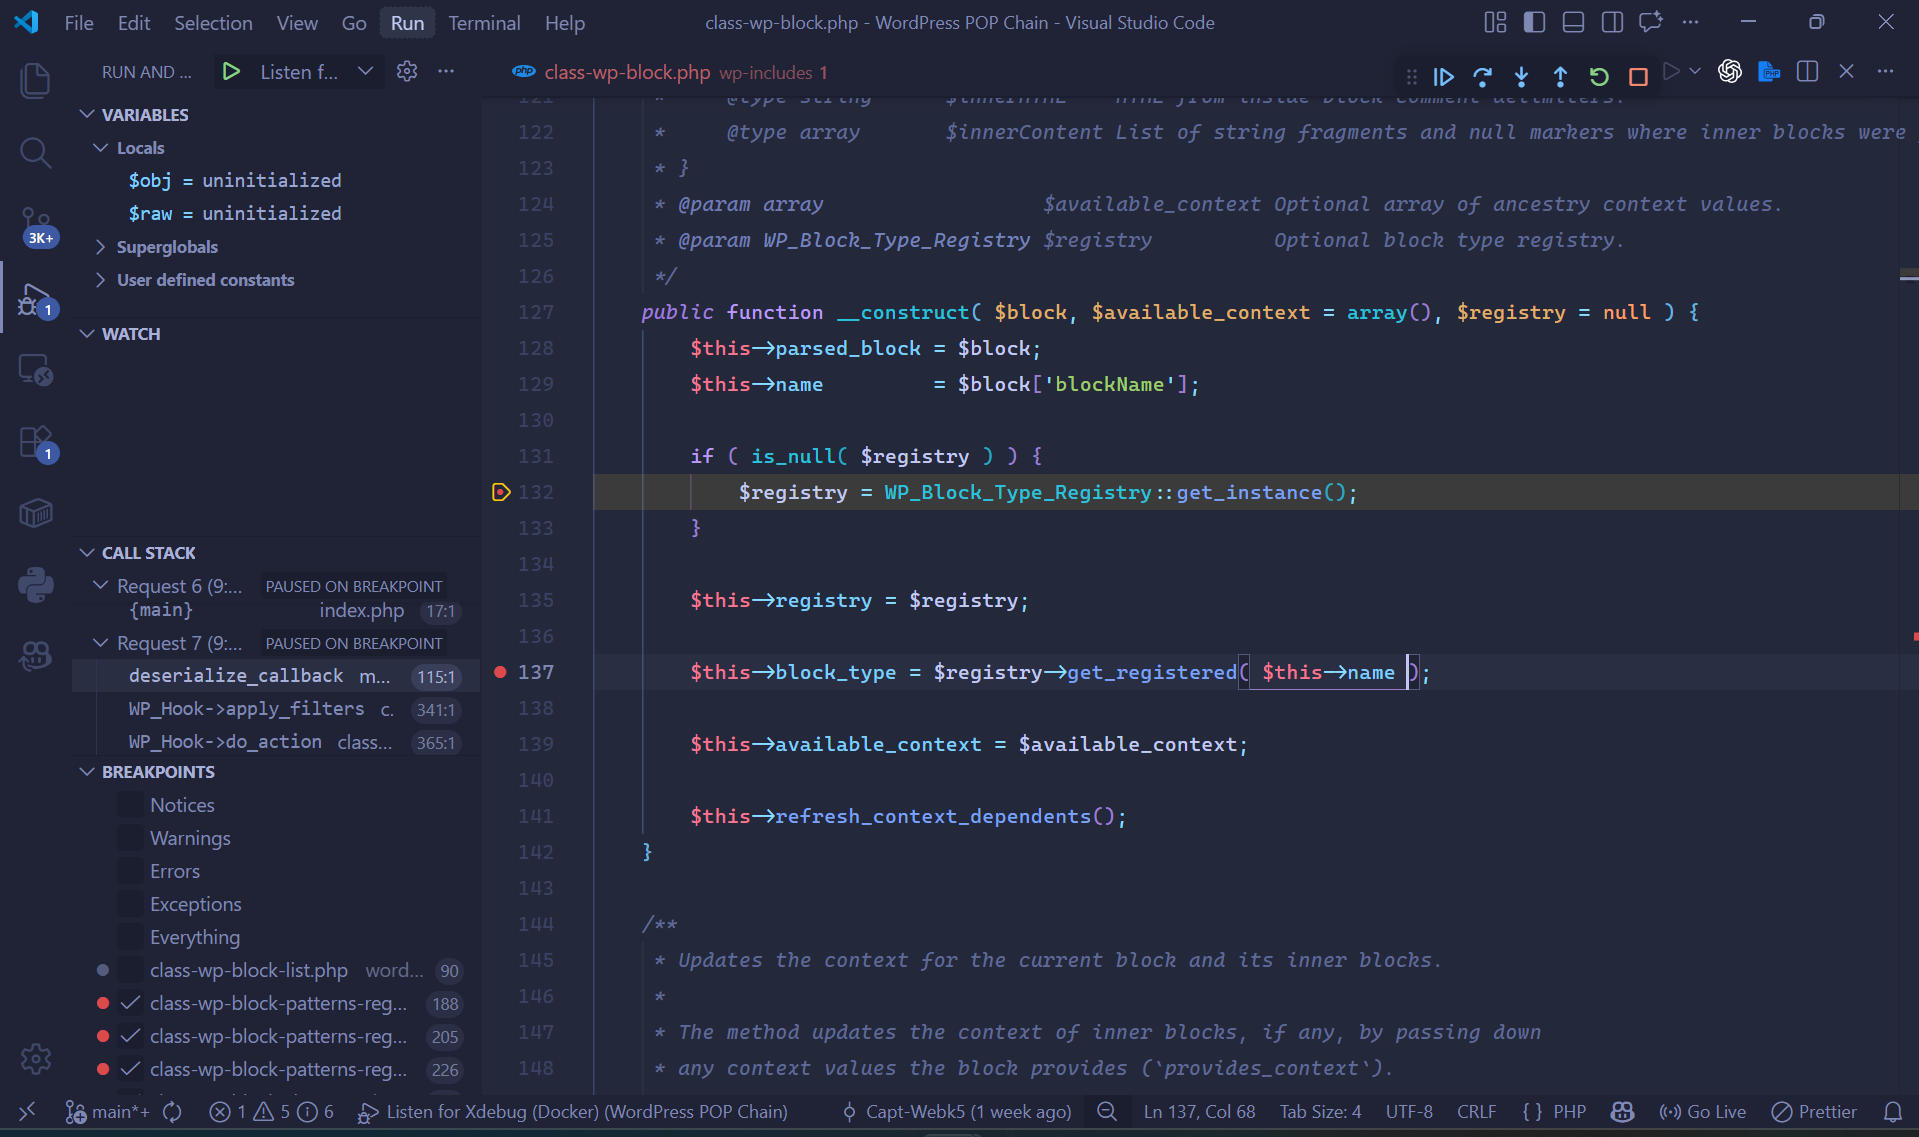This screenshot has width=1919, height=1137.
Task: Enable the Warnings breakpoint checkbox
Action: pos(130,838)
